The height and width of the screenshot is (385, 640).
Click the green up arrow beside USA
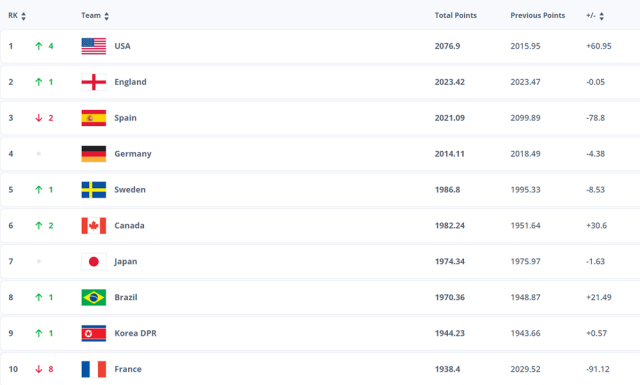(39, 46)
